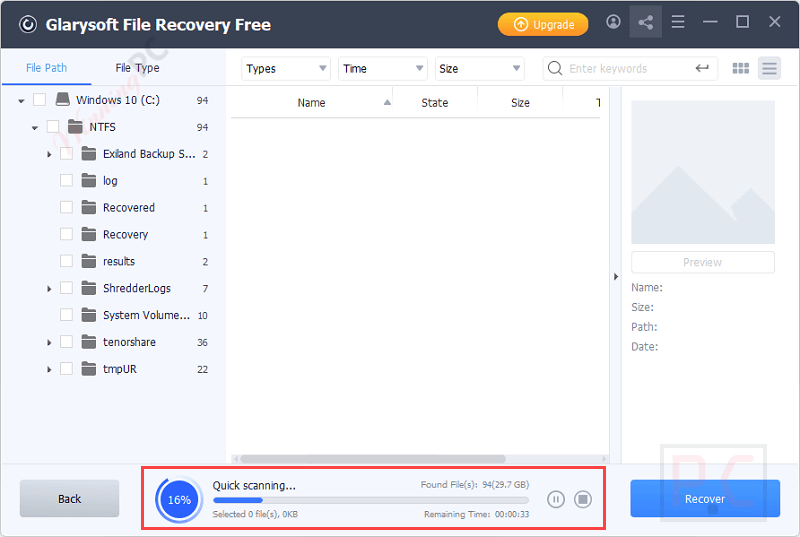Sort by the Name column header
This screenshot has width=800, height=537.
click(x=312, y=103)
